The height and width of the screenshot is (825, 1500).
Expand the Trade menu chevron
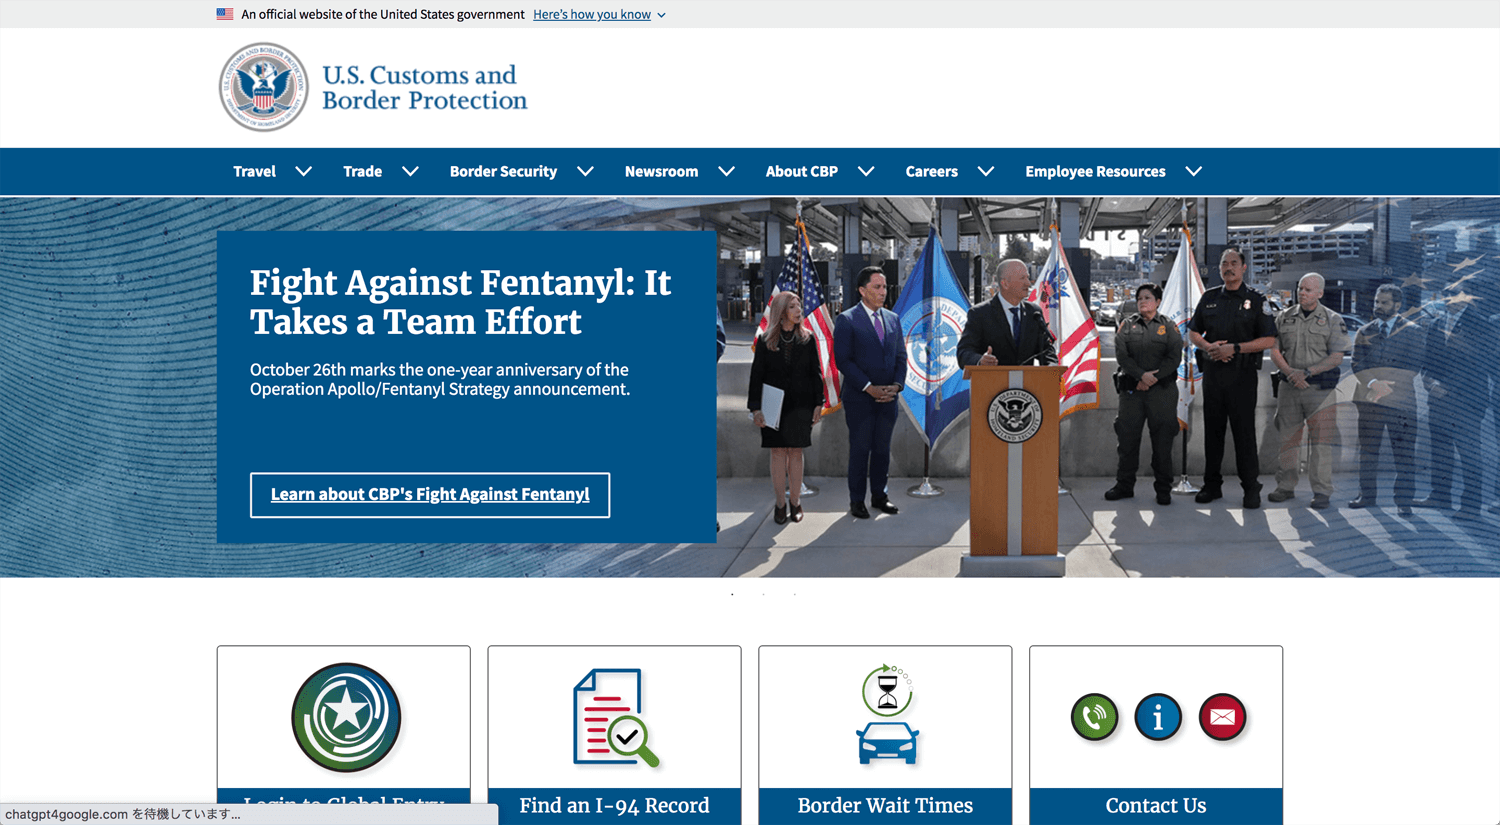tap(410, 172)
